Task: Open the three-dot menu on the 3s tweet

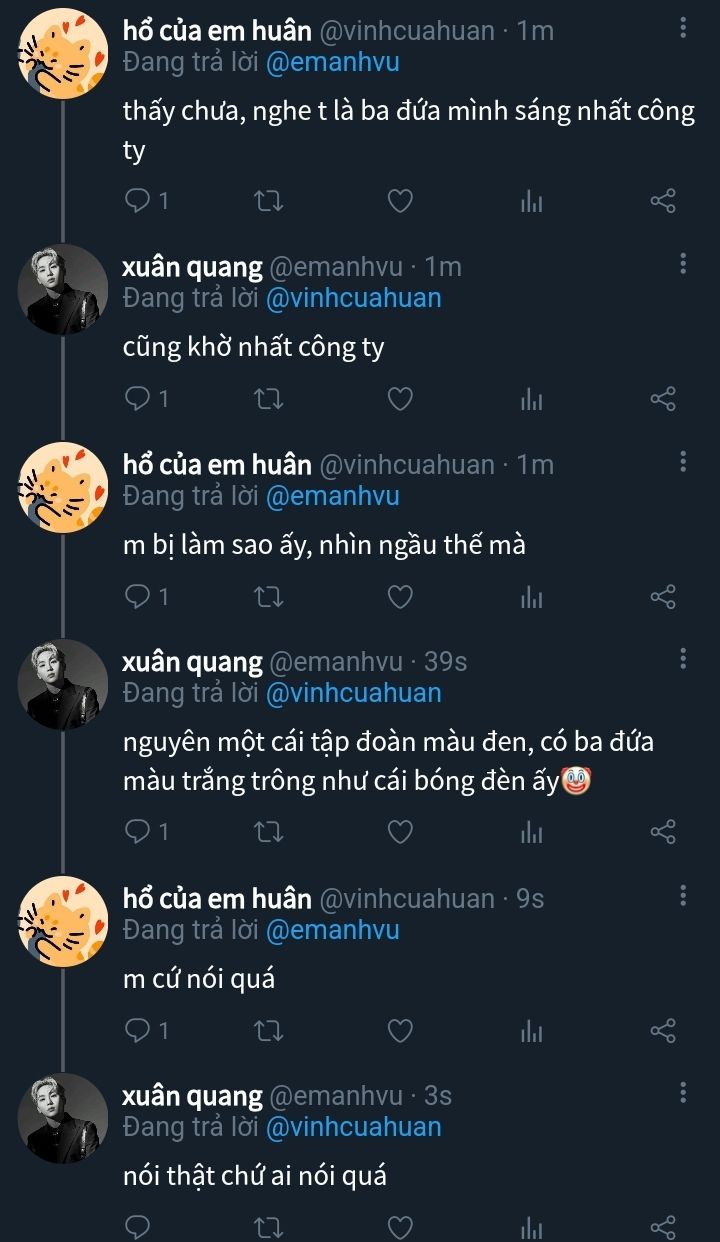Action: pyautogui.click(x=683, y=1092)
